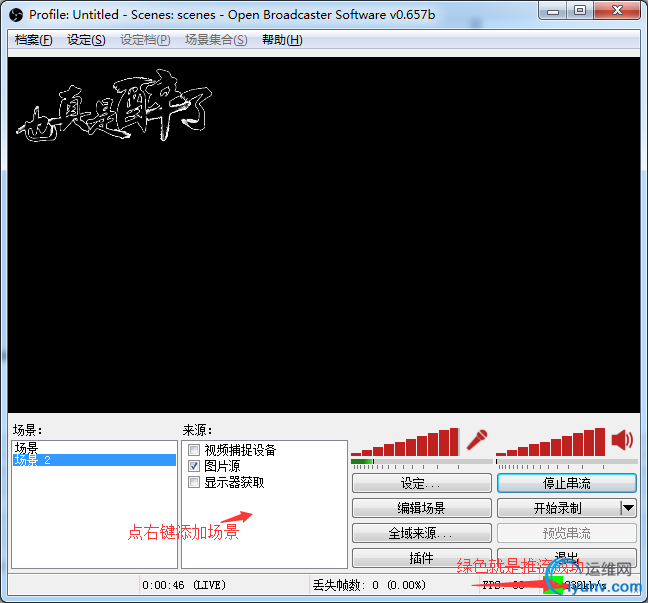Image resolution: width=648 pixels, height=603 pixels.
Task: Click the green stream status indicator
Action: click(x=553, y=585)
